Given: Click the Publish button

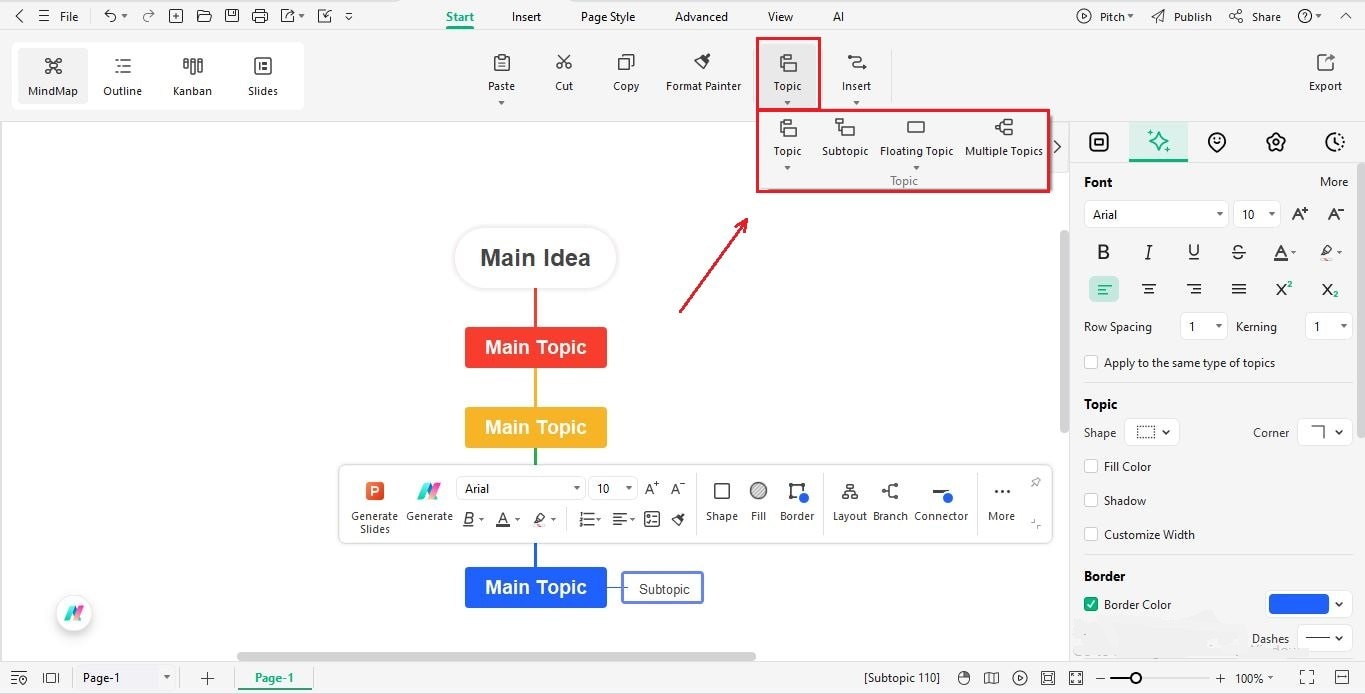Looking at the screenshot, I should click(1190, 16).
